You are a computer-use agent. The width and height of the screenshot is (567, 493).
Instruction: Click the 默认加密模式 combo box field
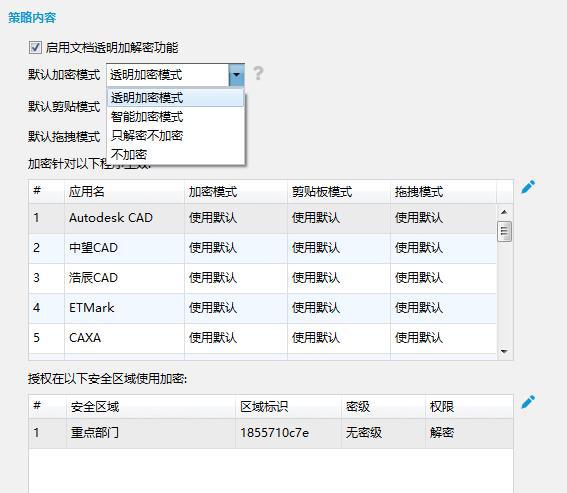click(x=175, y=75)
